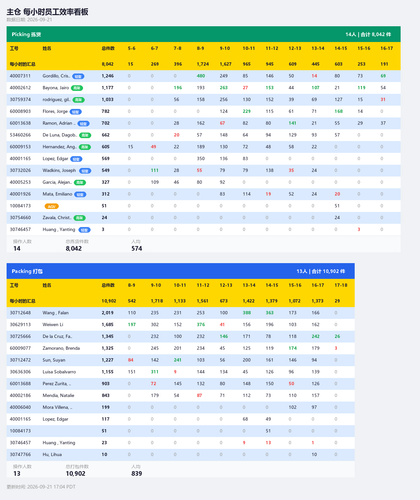
Task: Click the green badge beside Bayona, Jairo
Action: (x=77, y=88)
